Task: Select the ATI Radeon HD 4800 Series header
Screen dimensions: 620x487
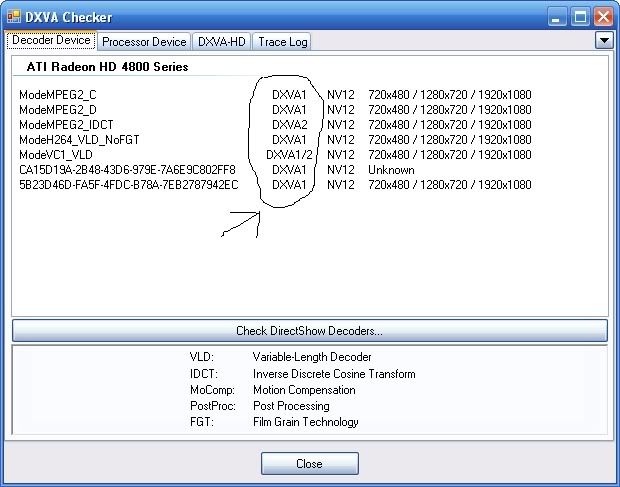Action: (107, 67)
